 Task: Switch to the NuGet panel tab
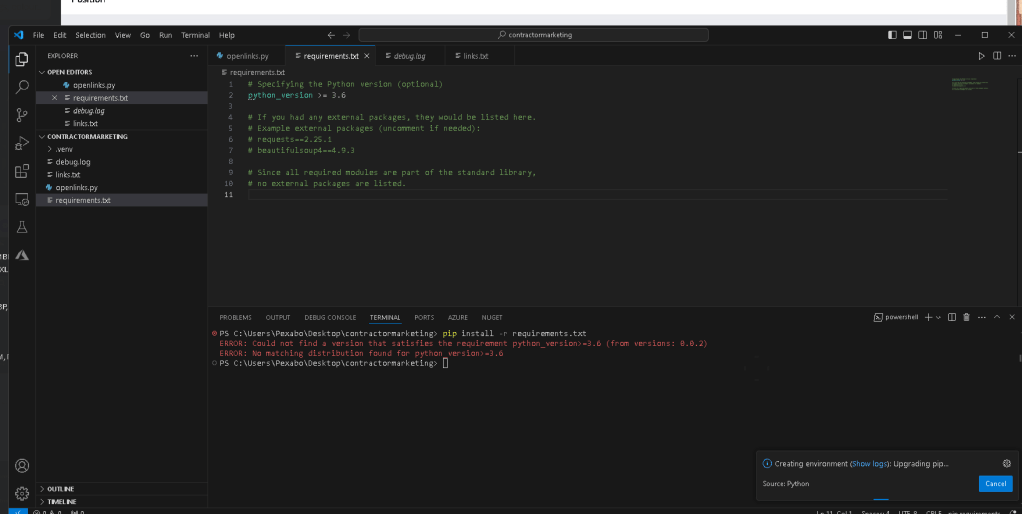pos(492,317)
